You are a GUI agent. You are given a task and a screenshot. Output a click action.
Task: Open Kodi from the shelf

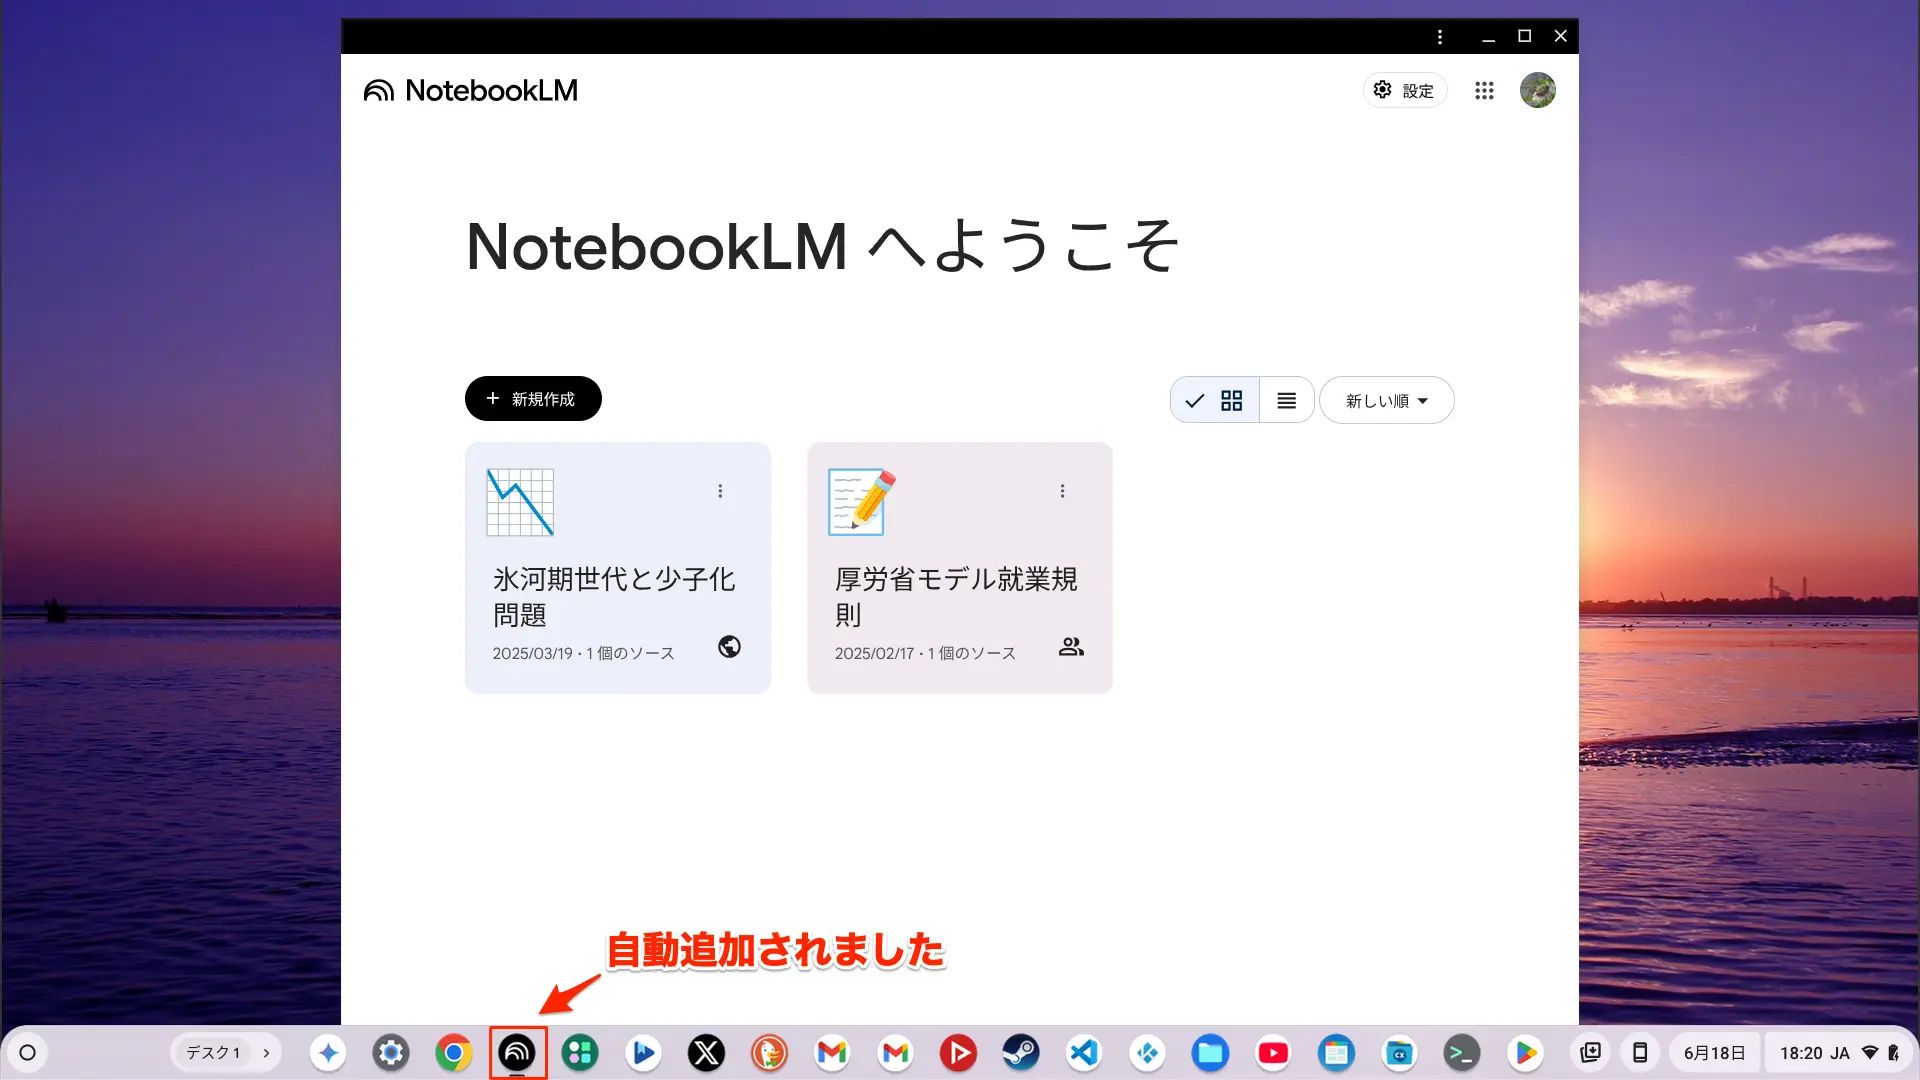coord(1147,1053)
